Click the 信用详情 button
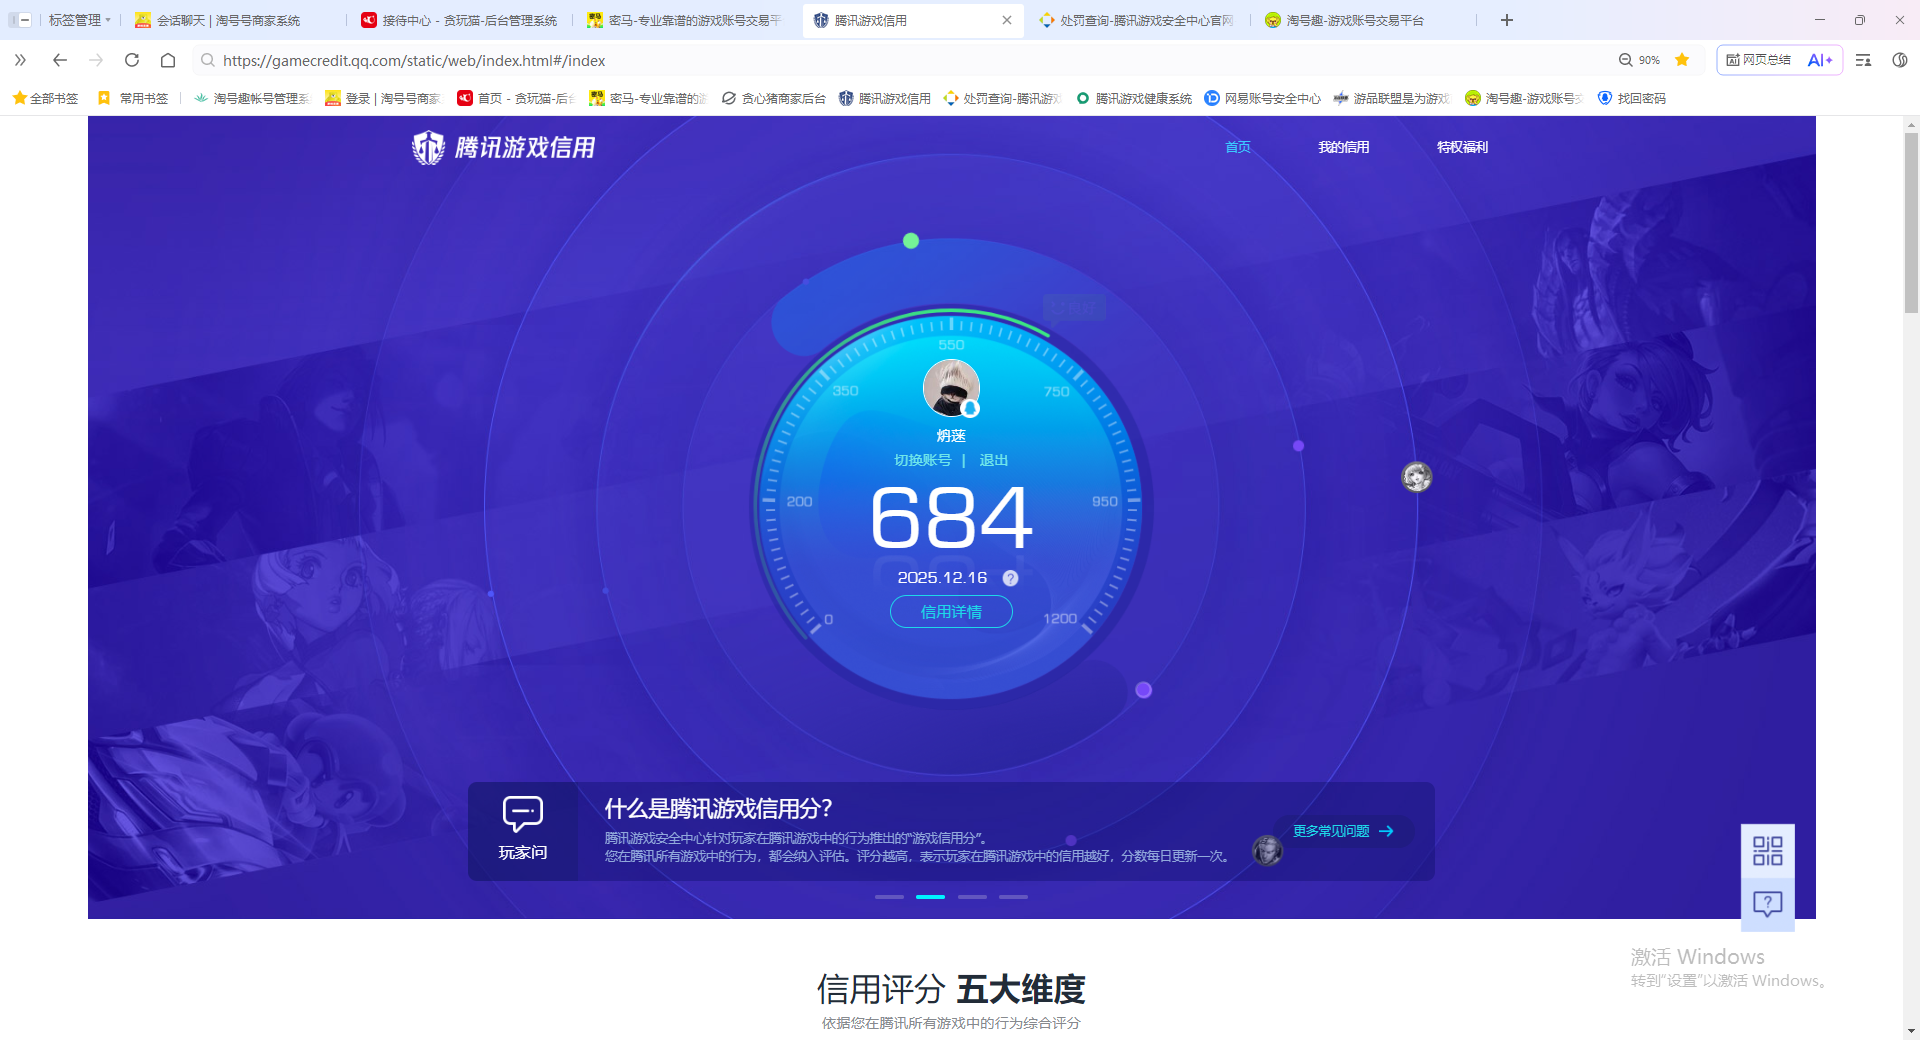This screenshot has width=1920, height=1040. coord(951,611)
